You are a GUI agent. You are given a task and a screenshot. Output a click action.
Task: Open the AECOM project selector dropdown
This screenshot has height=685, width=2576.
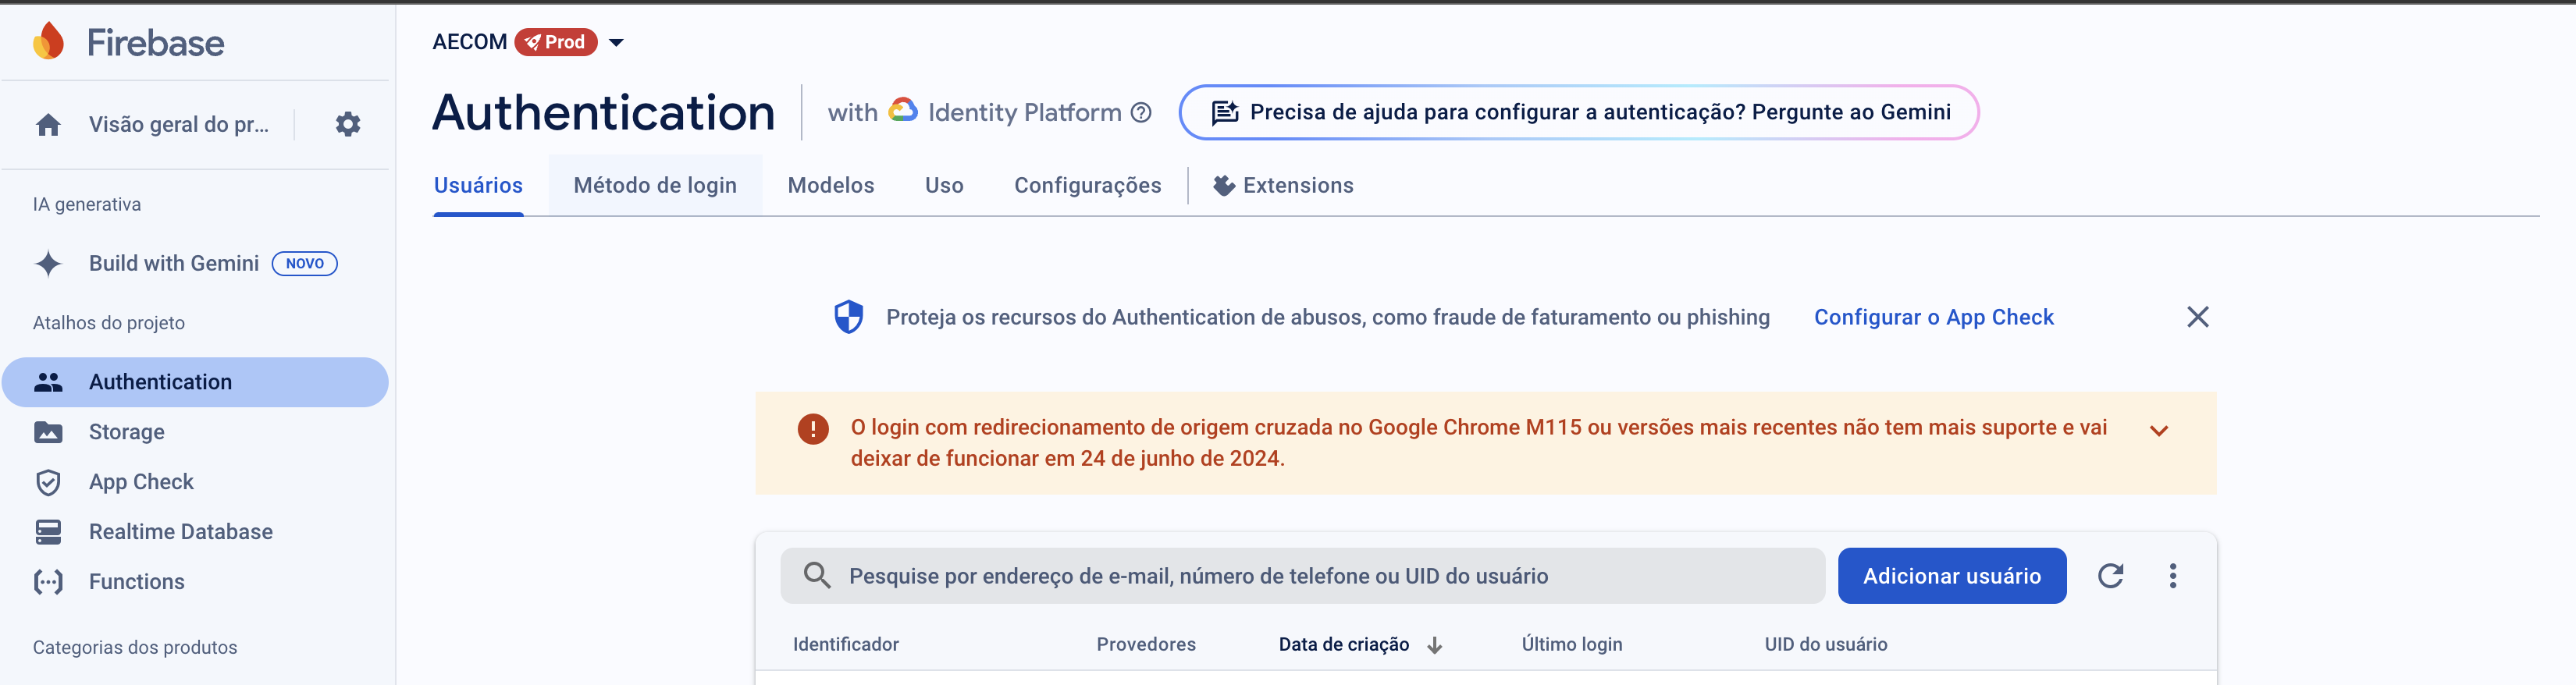pyautogui.click(x=616, y=42)
